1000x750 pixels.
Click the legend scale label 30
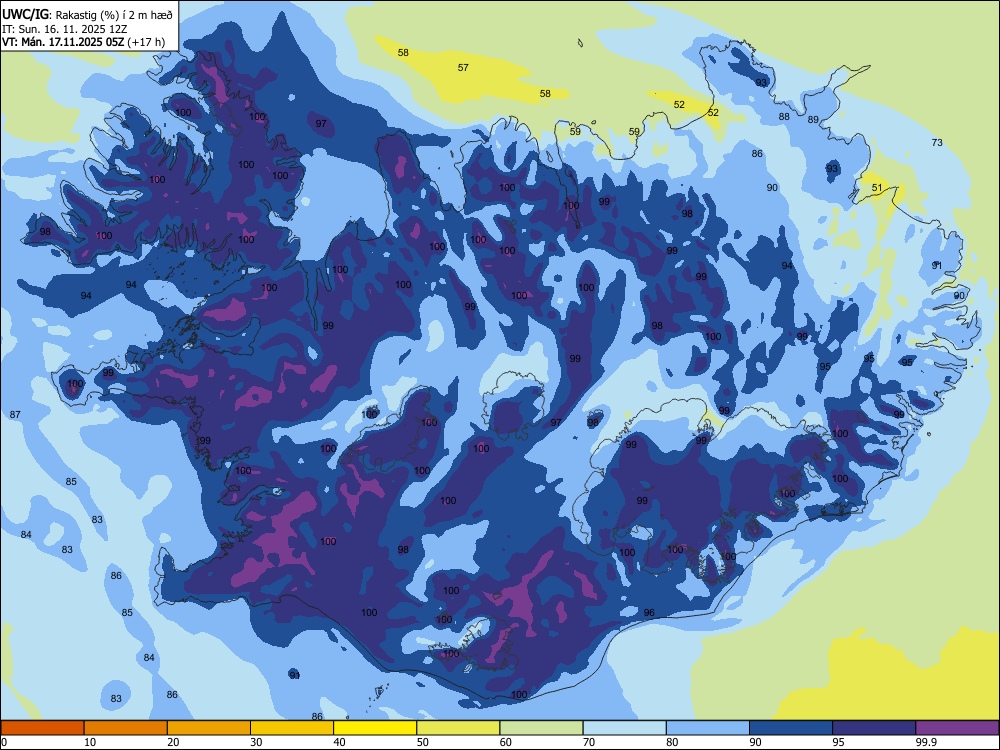[256, 742]
